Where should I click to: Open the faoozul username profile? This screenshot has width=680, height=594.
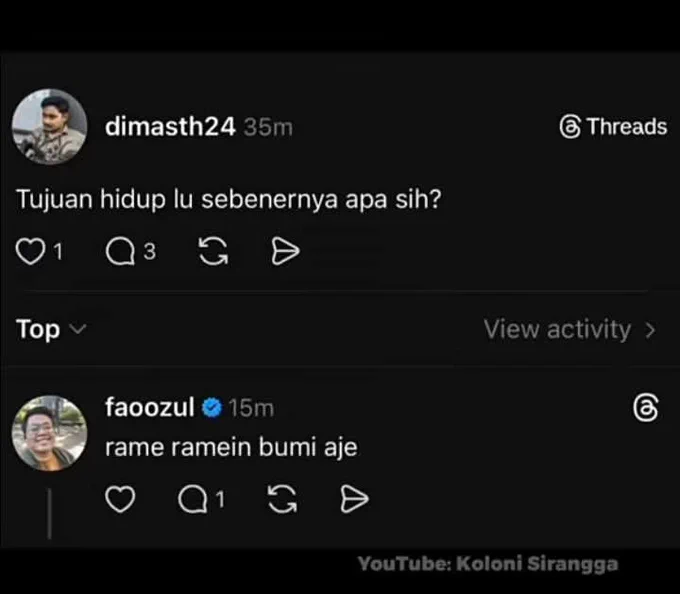tap(150, 408)
